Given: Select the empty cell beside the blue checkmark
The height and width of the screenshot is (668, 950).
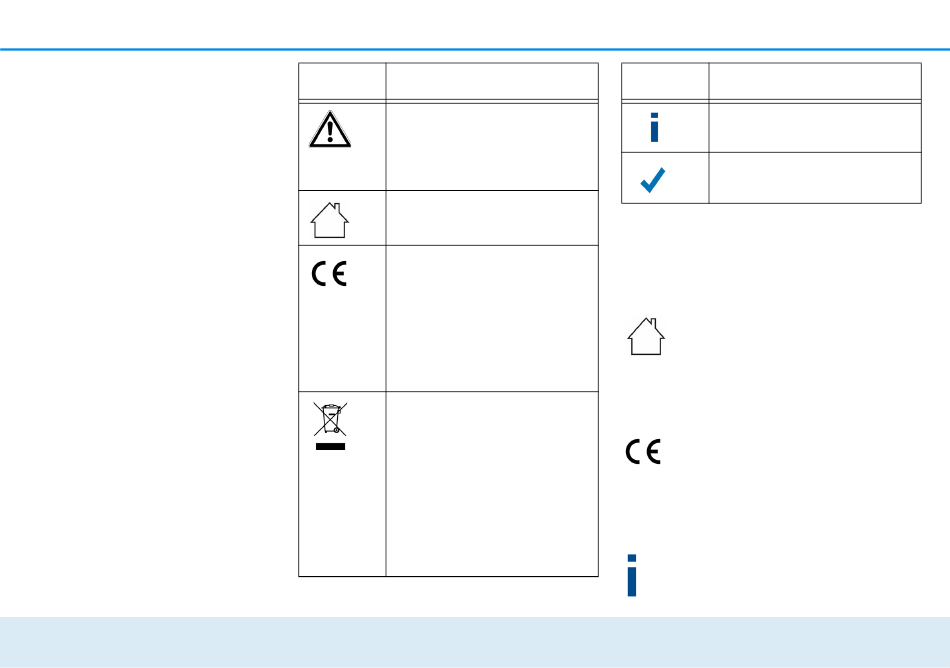Looking at the screenshot, I should click(815, 178).
